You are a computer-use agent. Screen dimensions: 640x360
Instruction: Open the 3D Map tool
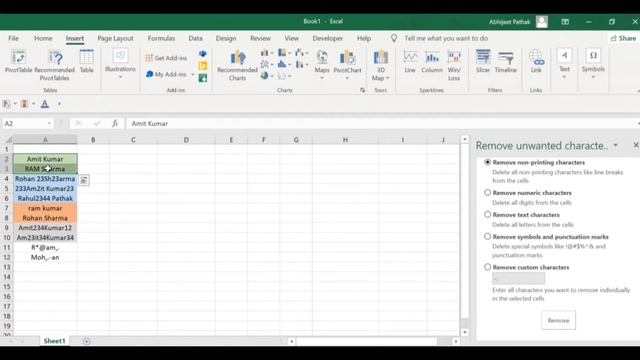point(380,65)
